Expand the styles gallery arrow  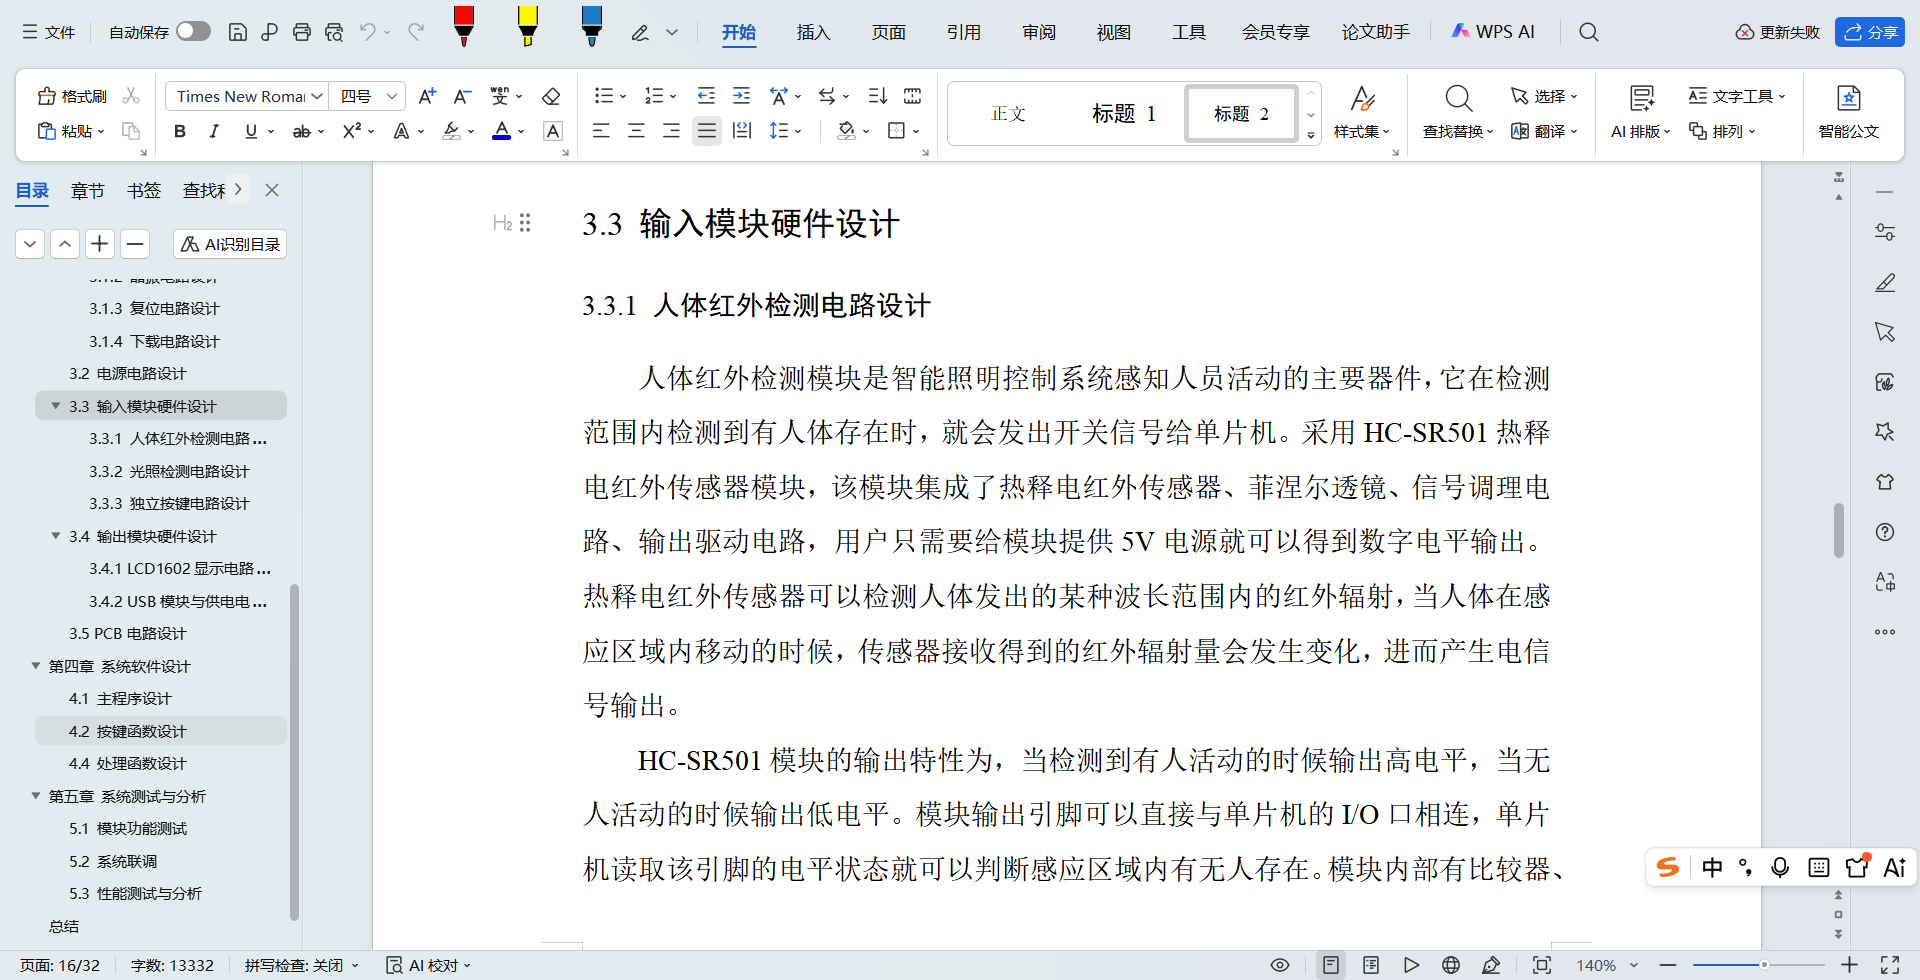pyautogui.click(x=1311, y=135)
